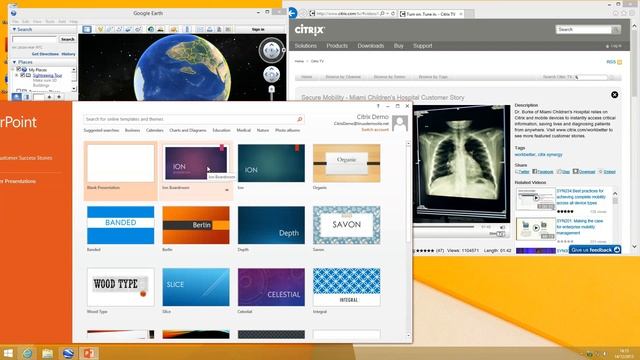Viewport: 640px width, 360px height.
Task: Select the ruler tool in Google Earth
Action: tap(187, 29)
